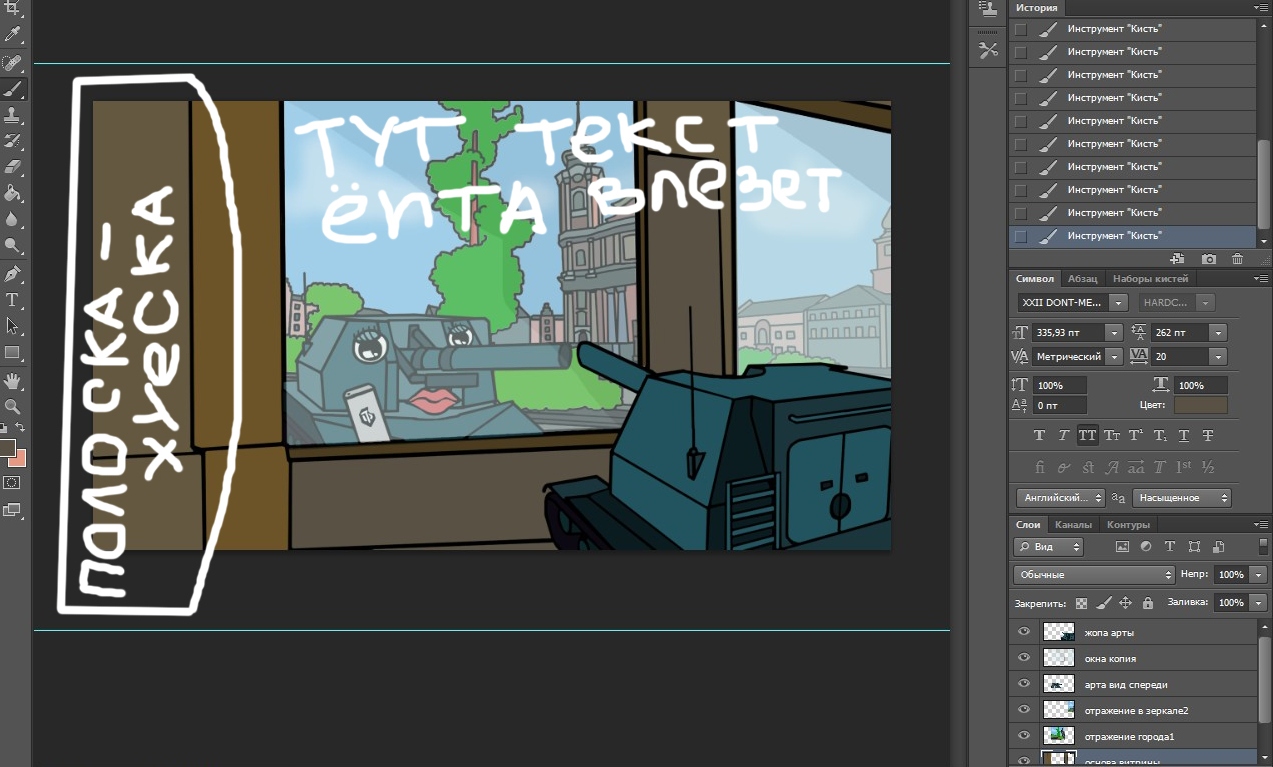Toggle Quick Mask mode
The width and height of the screenshot is (1273, 767).
[x=13, y=482]
